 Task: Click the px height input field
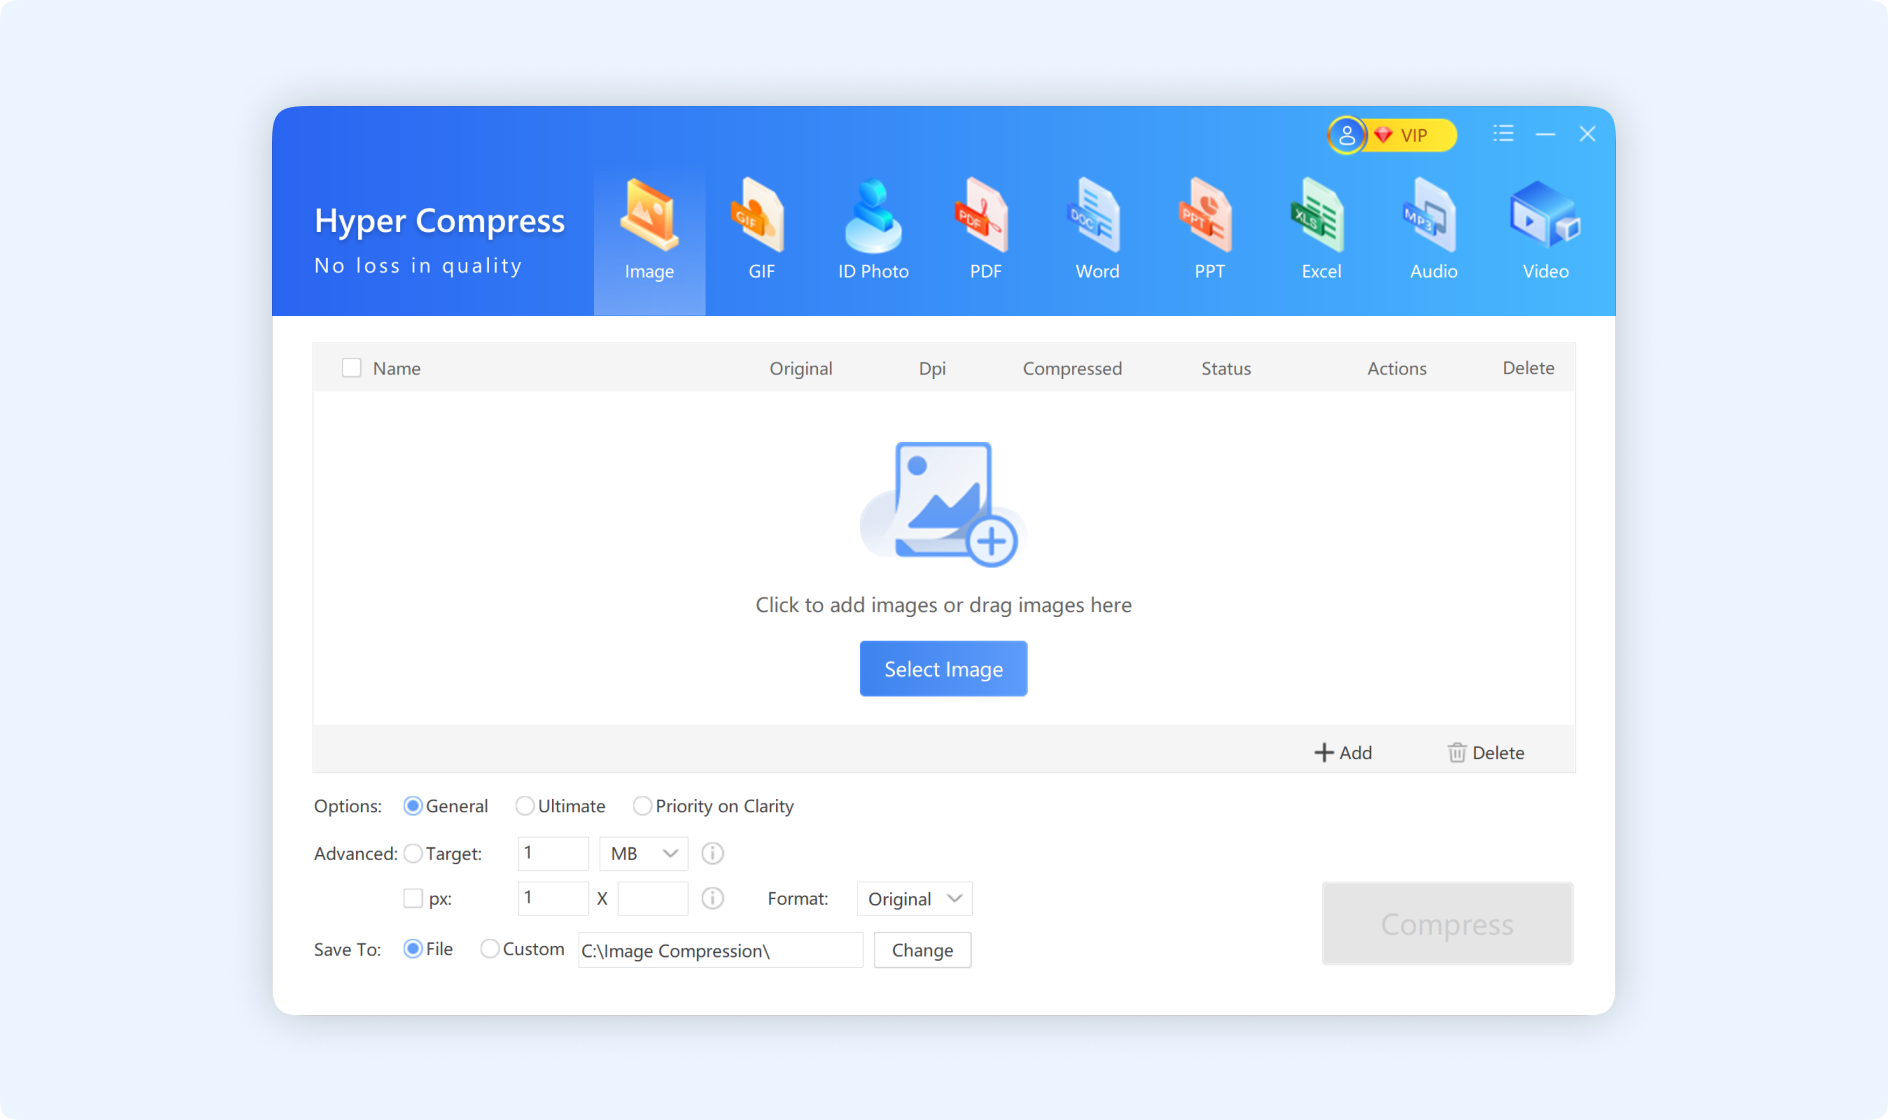click(x=653, y=899)
